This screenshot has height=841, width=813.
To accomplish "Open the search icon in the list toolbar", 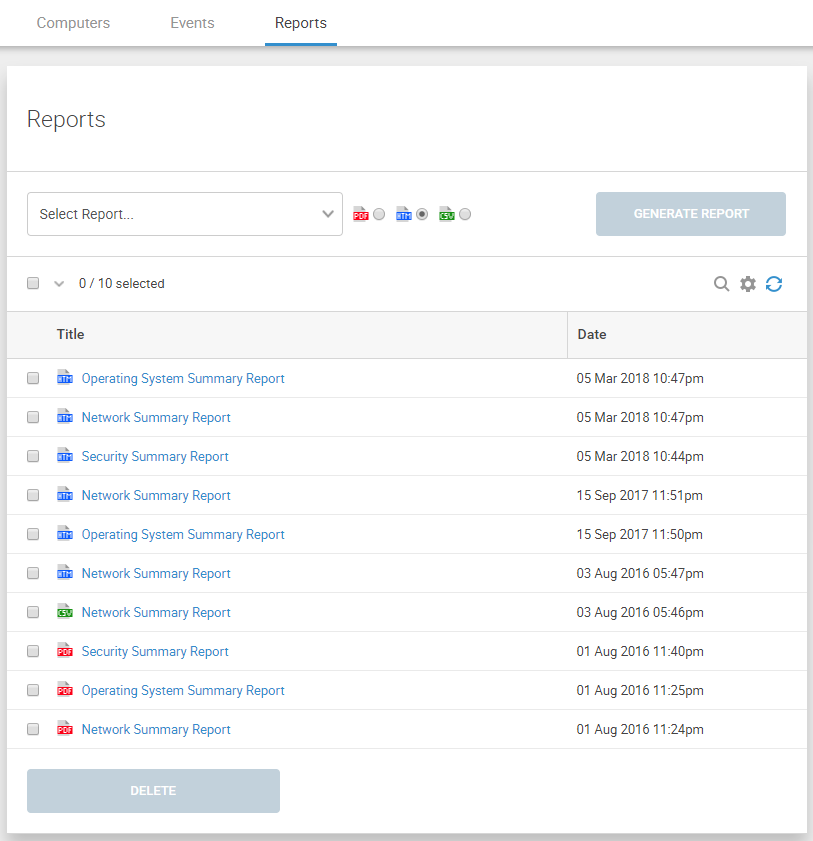I will tap(721, 284).
